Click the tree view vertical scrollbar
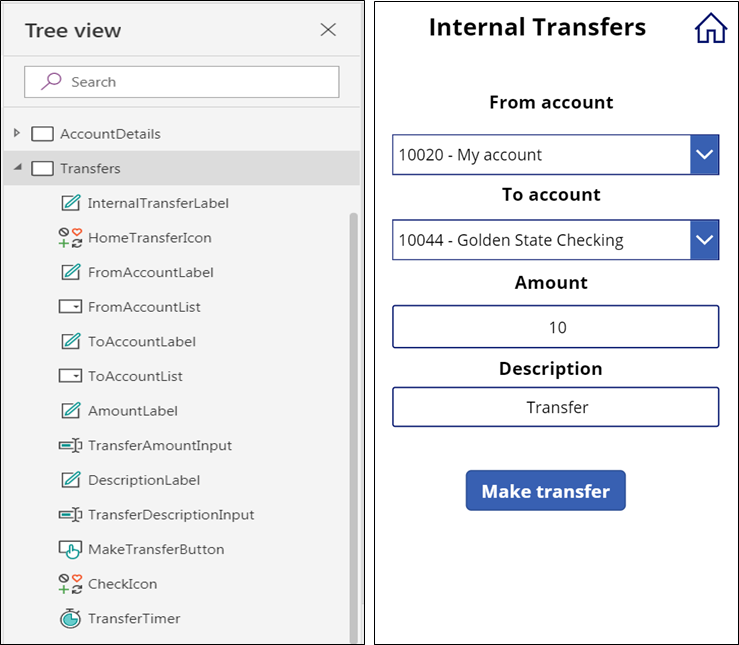Viewport: 739px width, 645px height. tap(353, 428)
